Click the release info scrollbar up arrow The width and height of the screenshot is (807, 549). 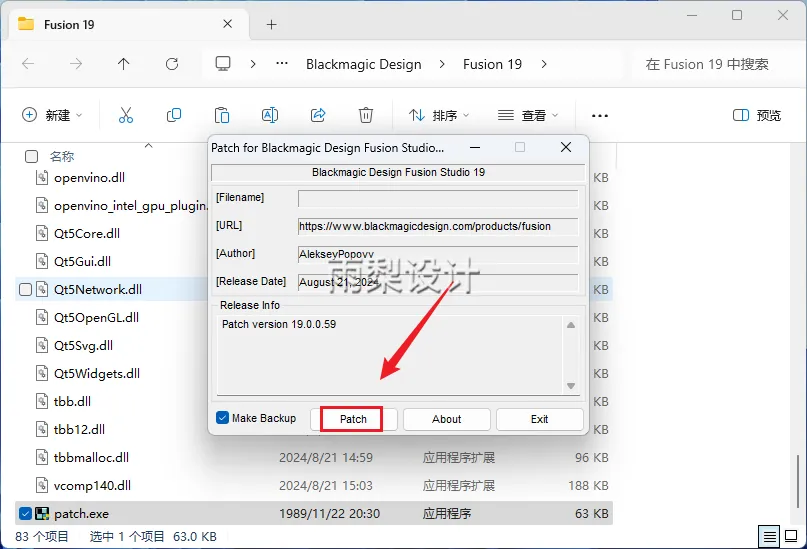click(571, 325)
